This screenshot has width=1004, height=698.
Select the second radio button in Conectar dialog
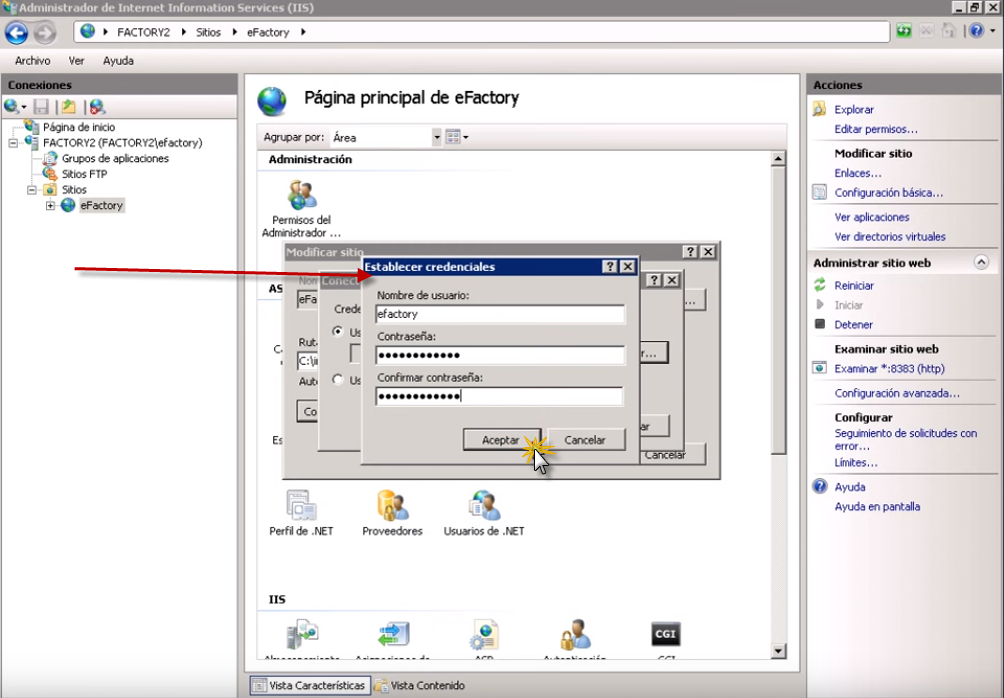pos(338,380)
